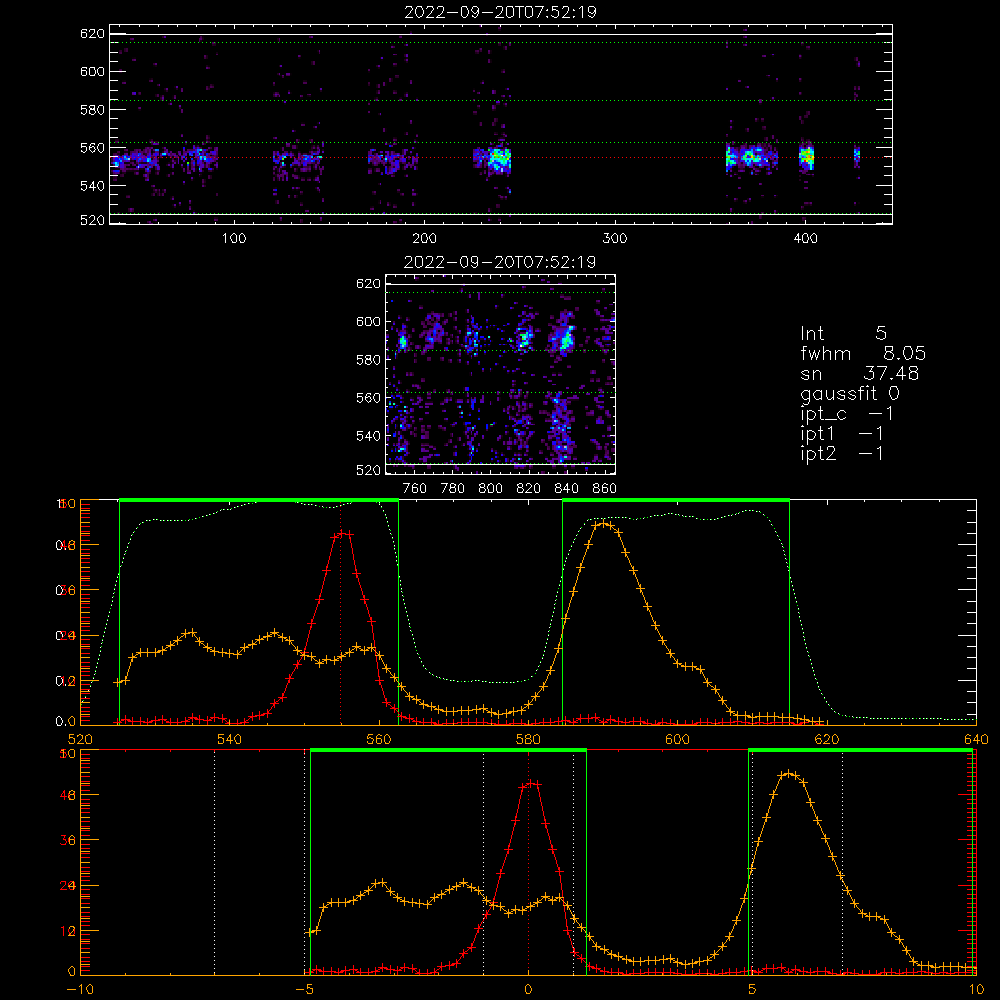The width and height of the screenshot is (1000, 1000).
Task: Click x-axis label -10 on bottom plot
Action: [x=80, y=990]
